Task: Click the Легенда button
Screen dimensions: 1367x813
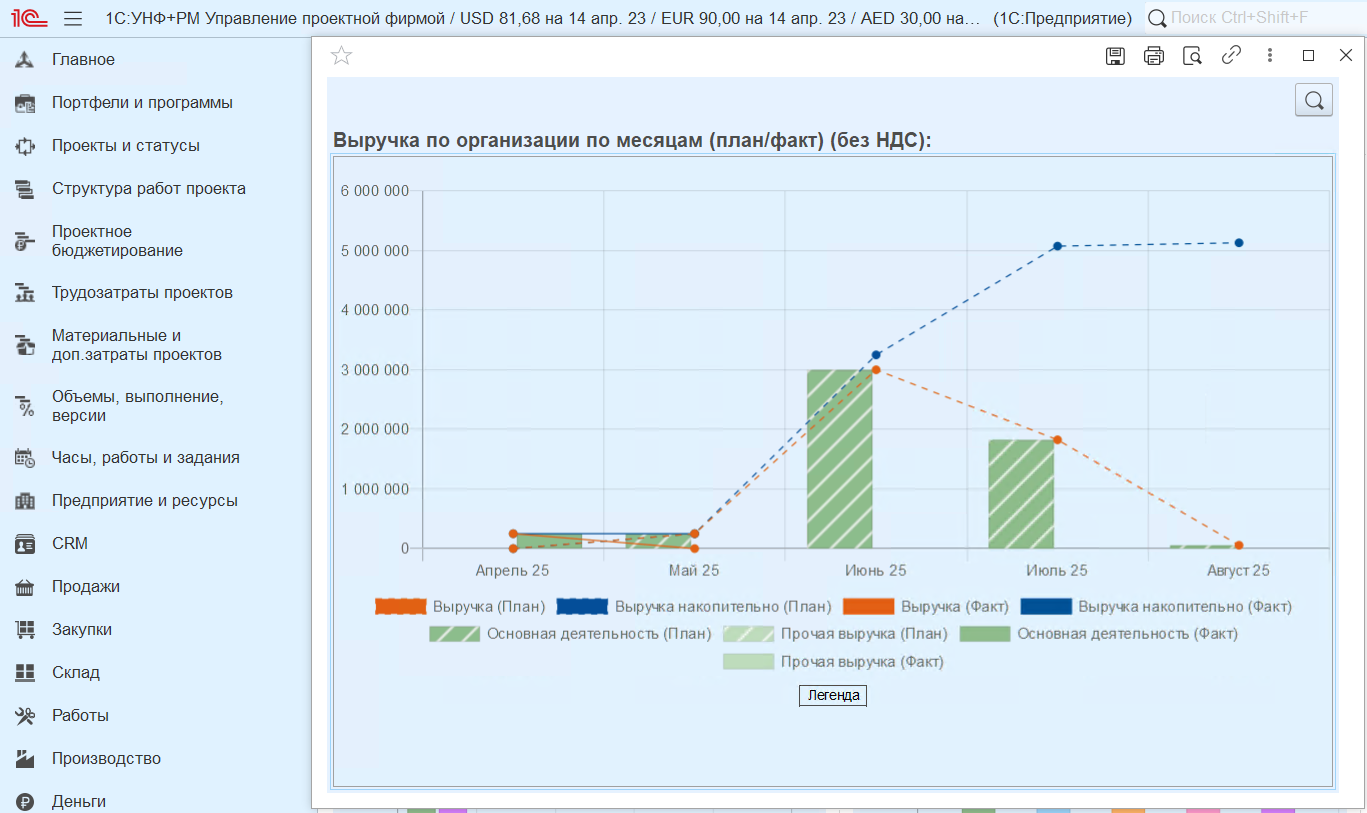Action: coord(833,695)
